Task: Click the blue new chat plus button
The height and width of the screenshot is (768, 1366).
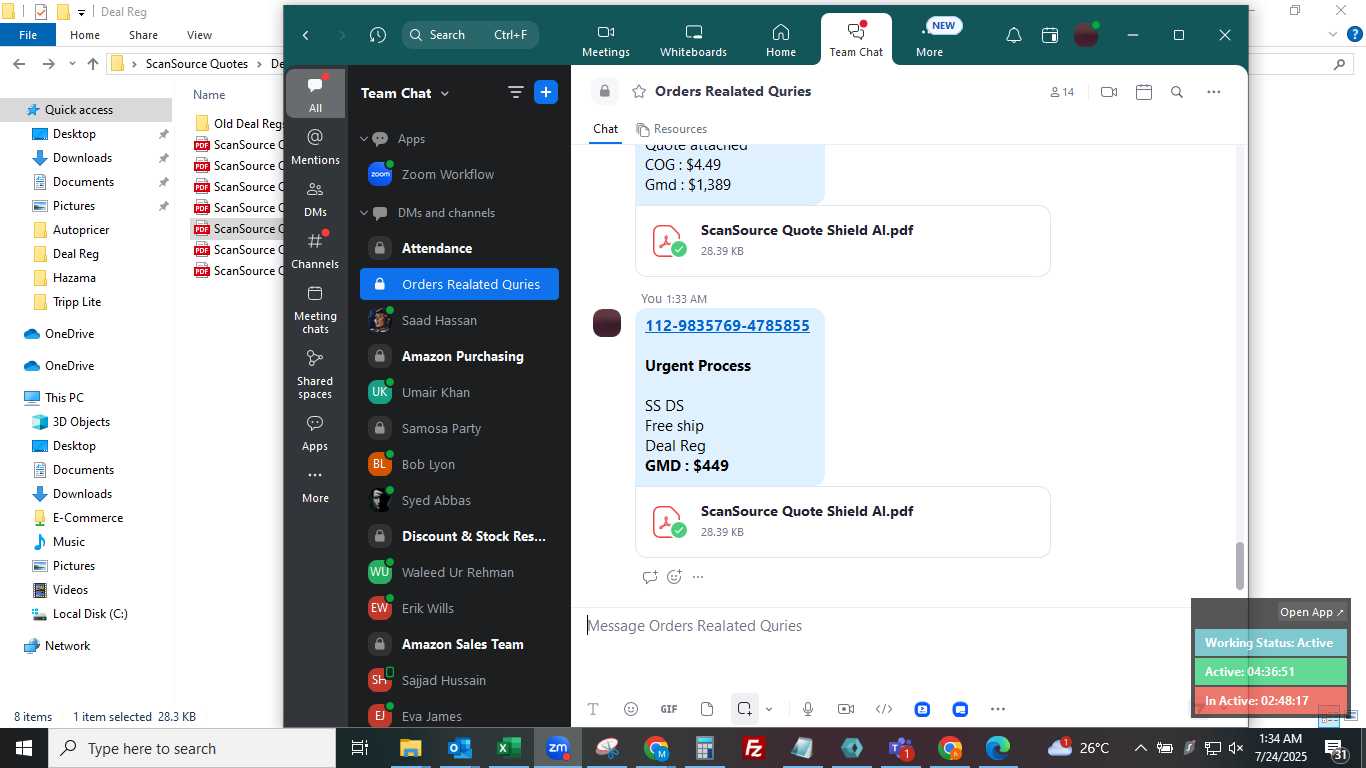Action: tap(546, 93)
